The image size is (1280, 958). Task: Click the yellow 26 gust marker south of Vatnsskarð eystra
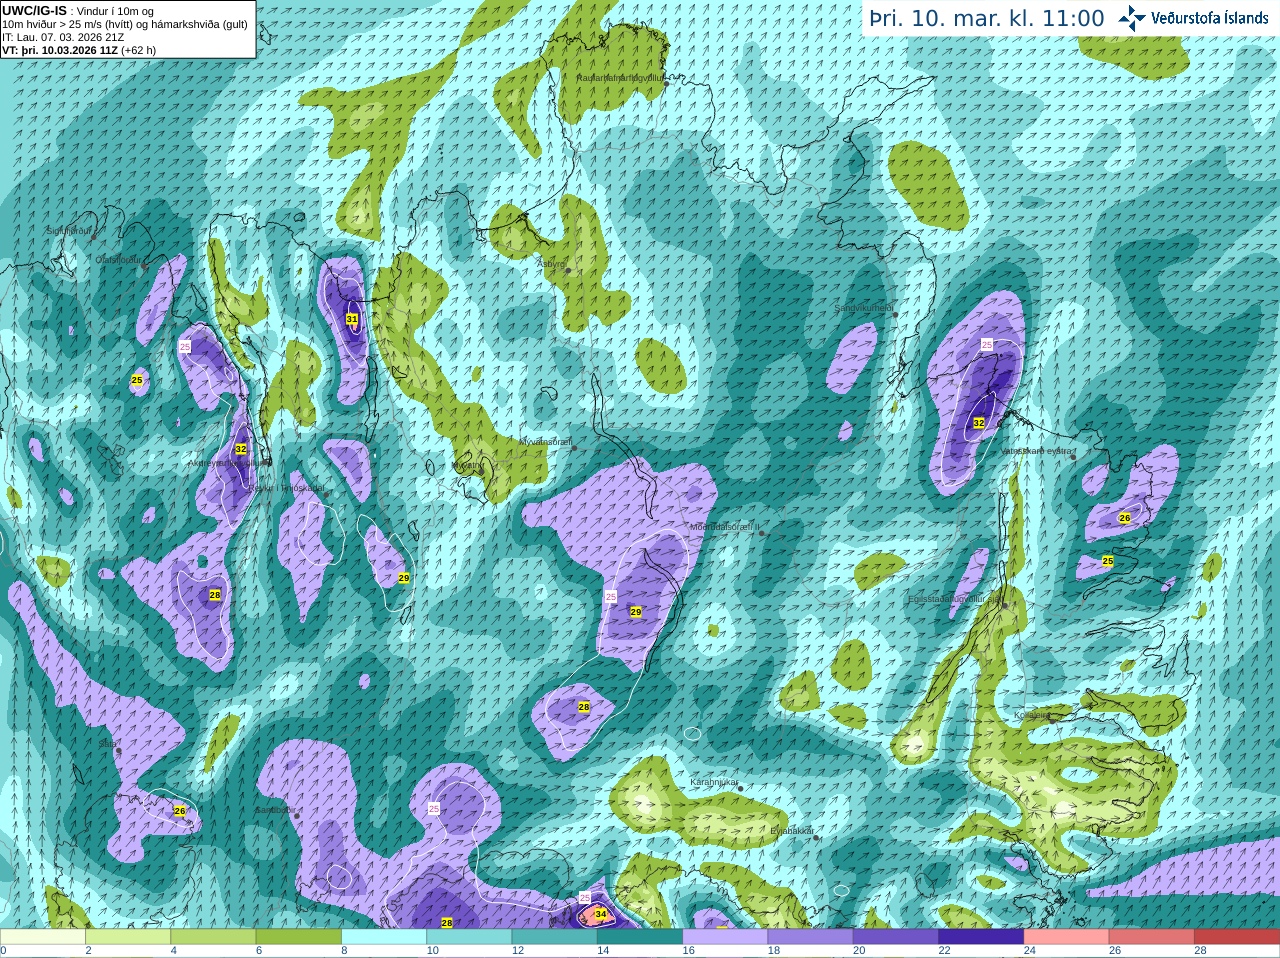point(1125,518)
